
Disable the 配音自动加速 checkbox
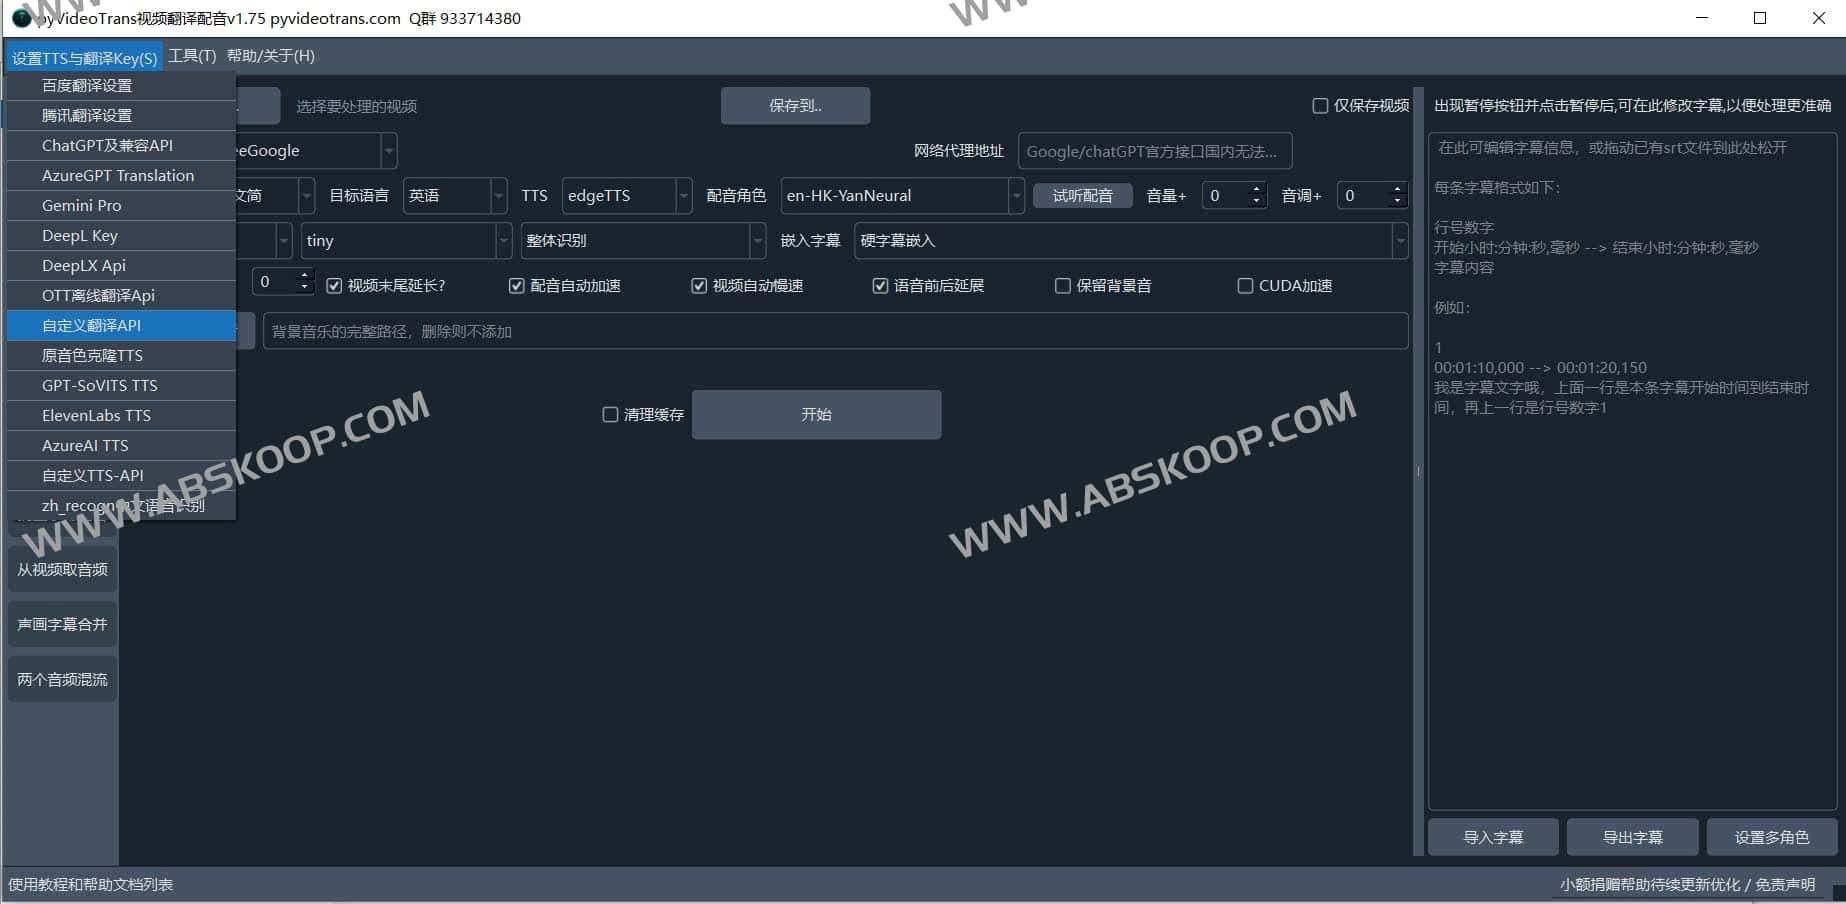516,285
